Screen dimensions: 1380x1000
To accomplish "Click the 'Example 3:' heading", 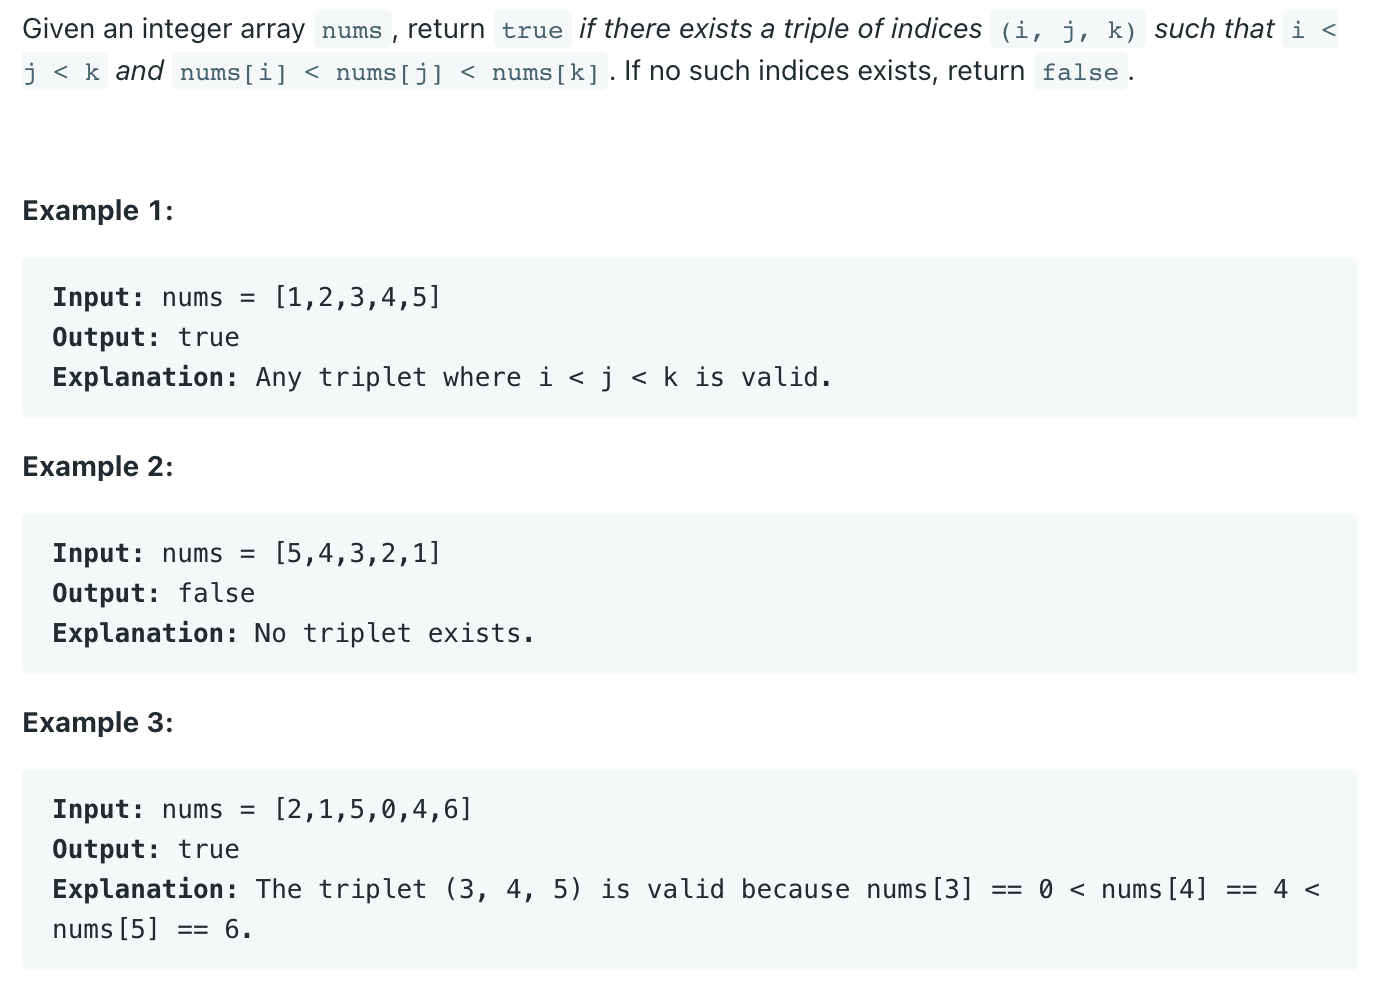I will pos(98,723).
